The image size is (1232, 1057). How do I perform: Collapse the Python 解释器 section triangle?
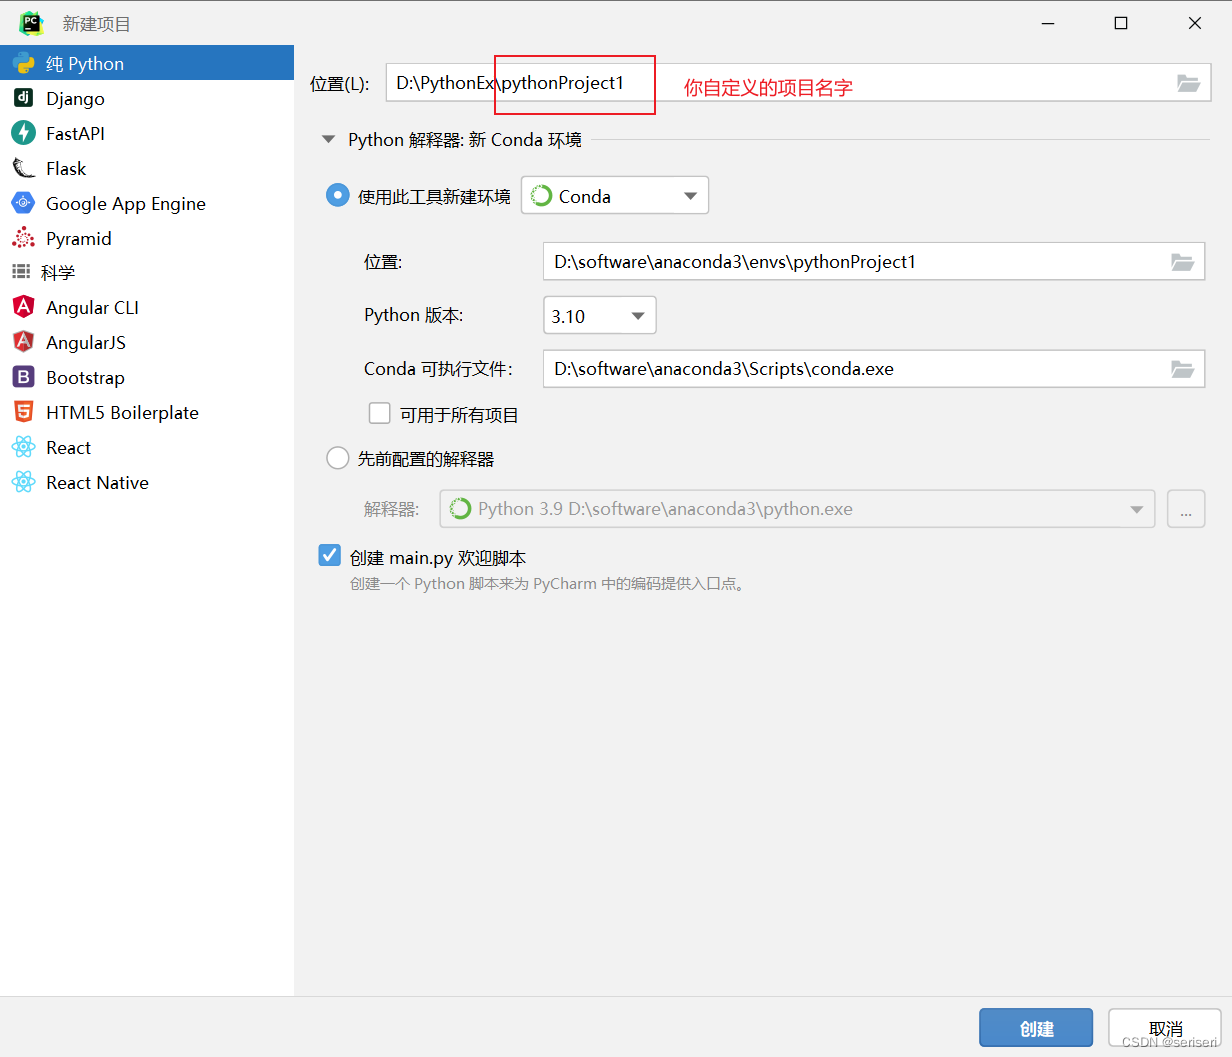click(x=328, y=140)
